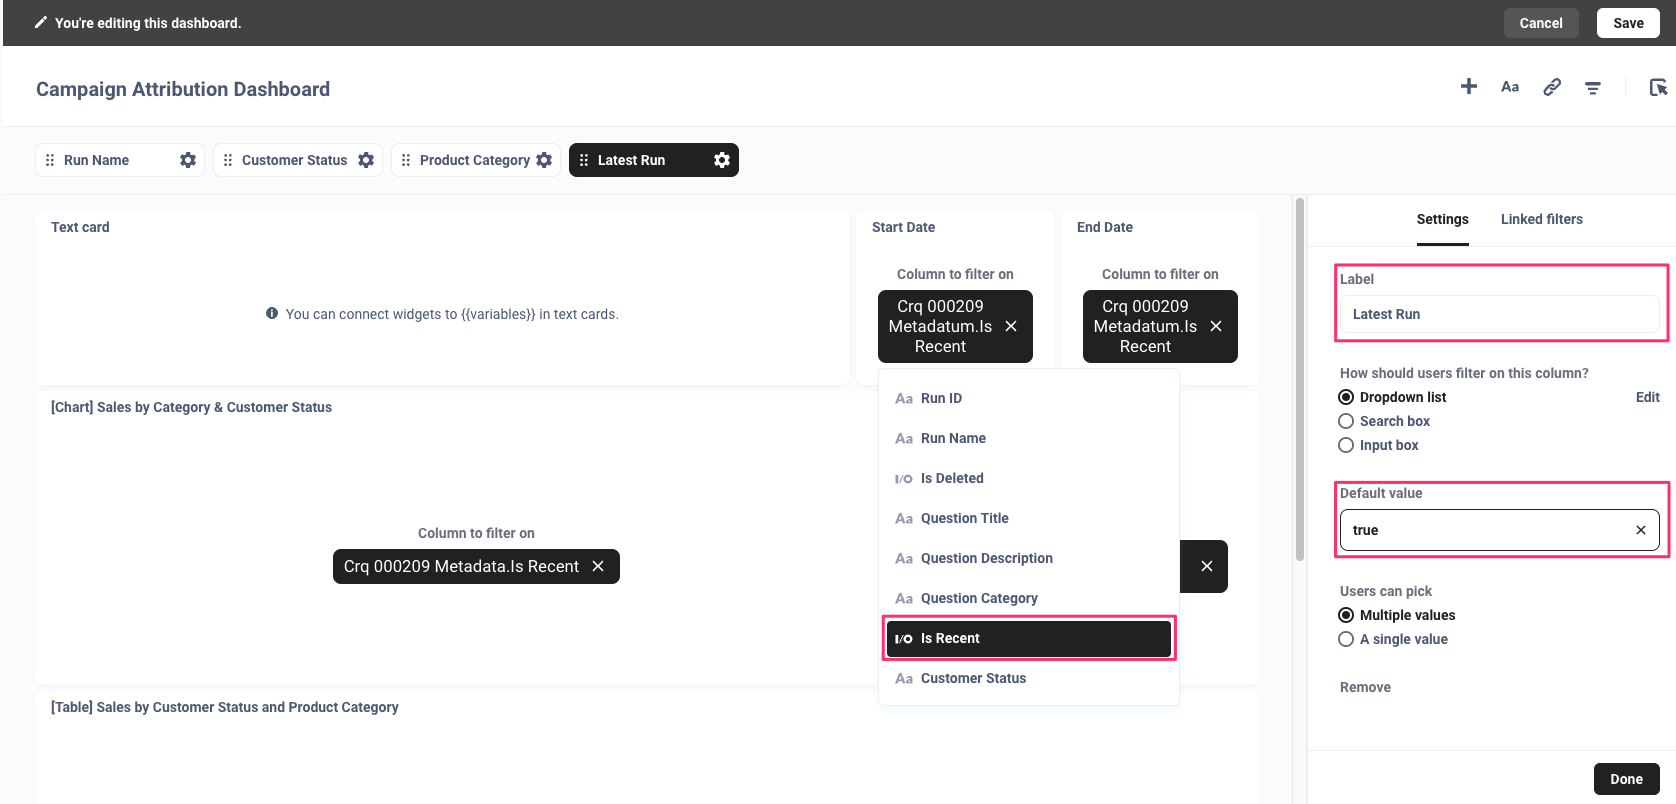Switch to the Linked filters tab
The width and height of the screenshot is (1676, 804).
(1541, 219)
